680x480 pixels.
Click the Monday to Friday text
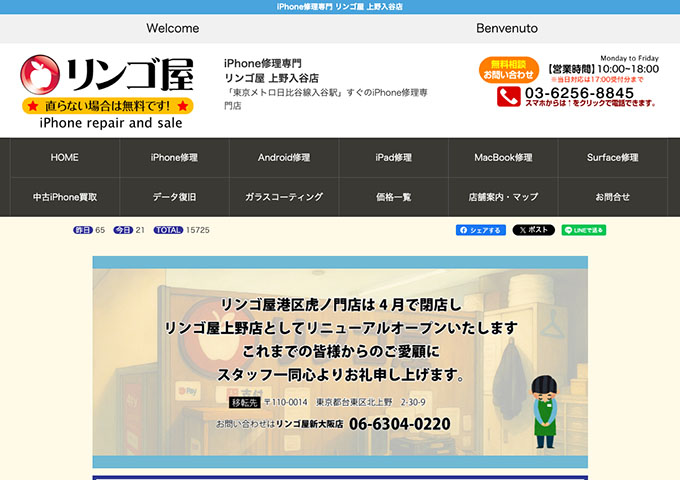[x=629, y=58]
